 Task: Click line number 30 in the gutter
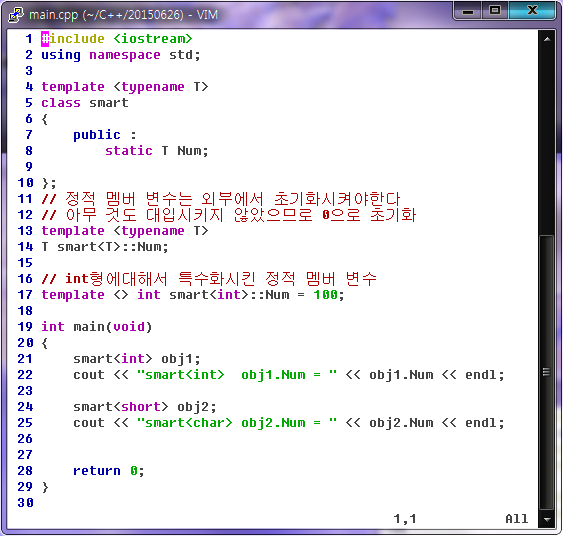[25, 503]
